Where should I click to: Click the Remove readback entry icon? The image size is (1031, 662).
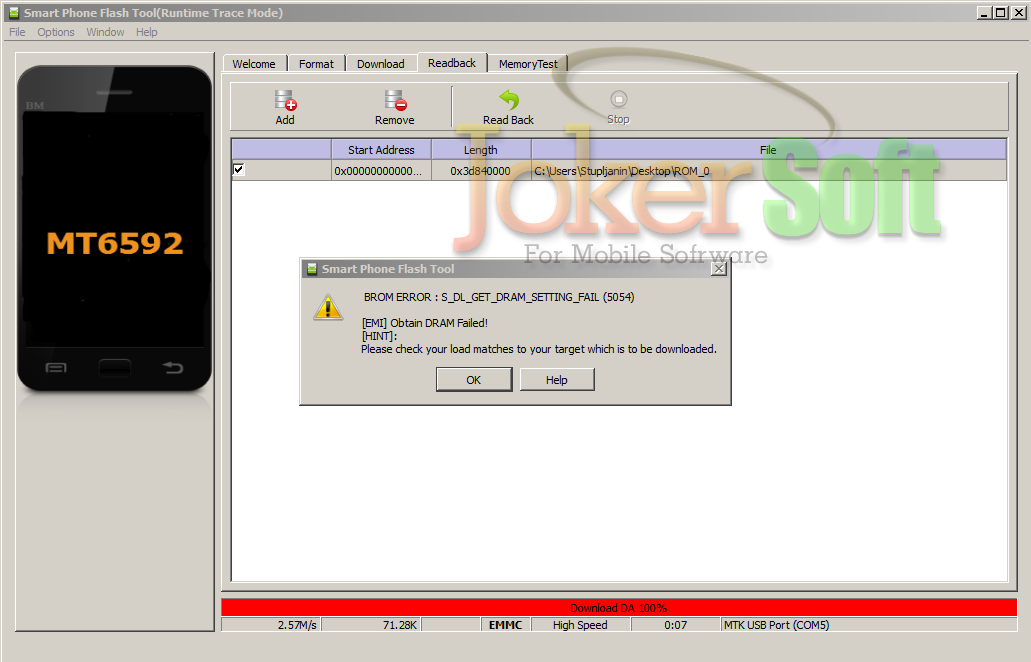395,101
